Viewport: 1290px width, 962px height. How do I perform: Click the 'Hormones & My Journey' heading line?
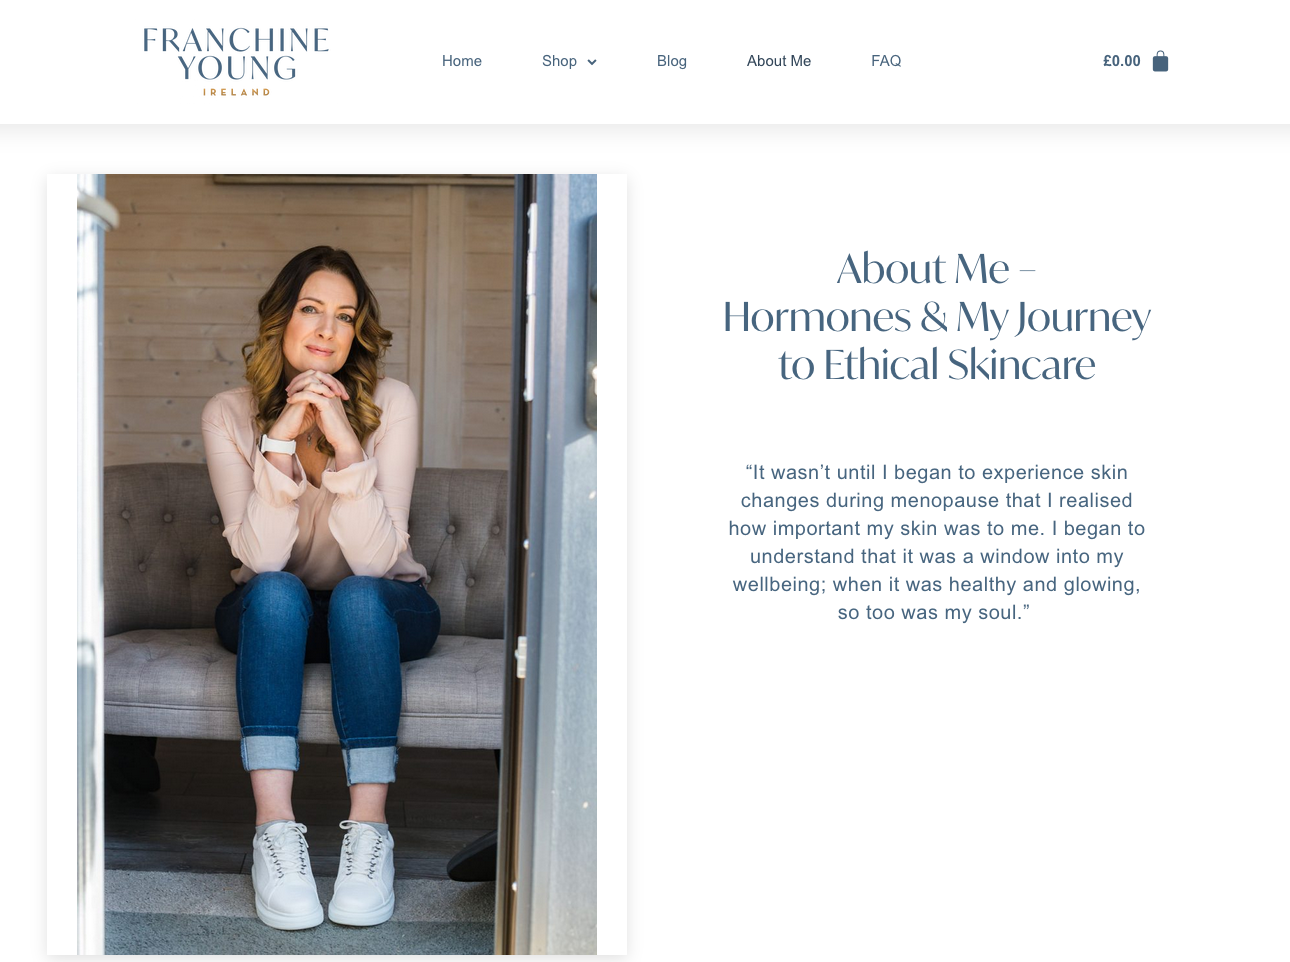click(937, 317)
